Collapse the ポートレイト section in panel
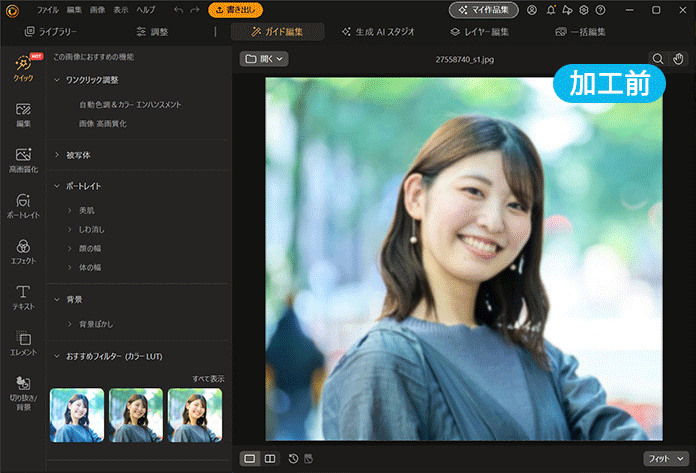Viewport: 696px width, 473px height. point(57,186)
